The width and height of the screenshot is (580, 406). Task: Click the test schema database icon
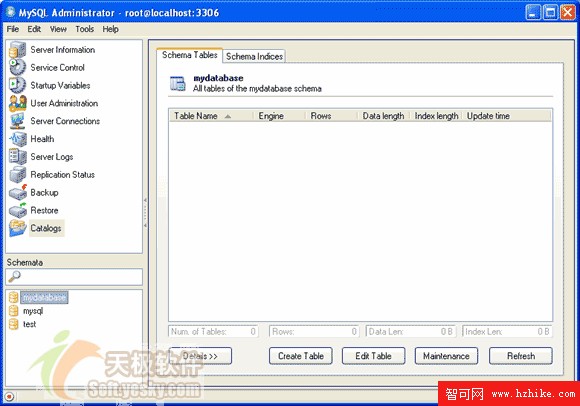pyautogui.click(x=14, y=324)
